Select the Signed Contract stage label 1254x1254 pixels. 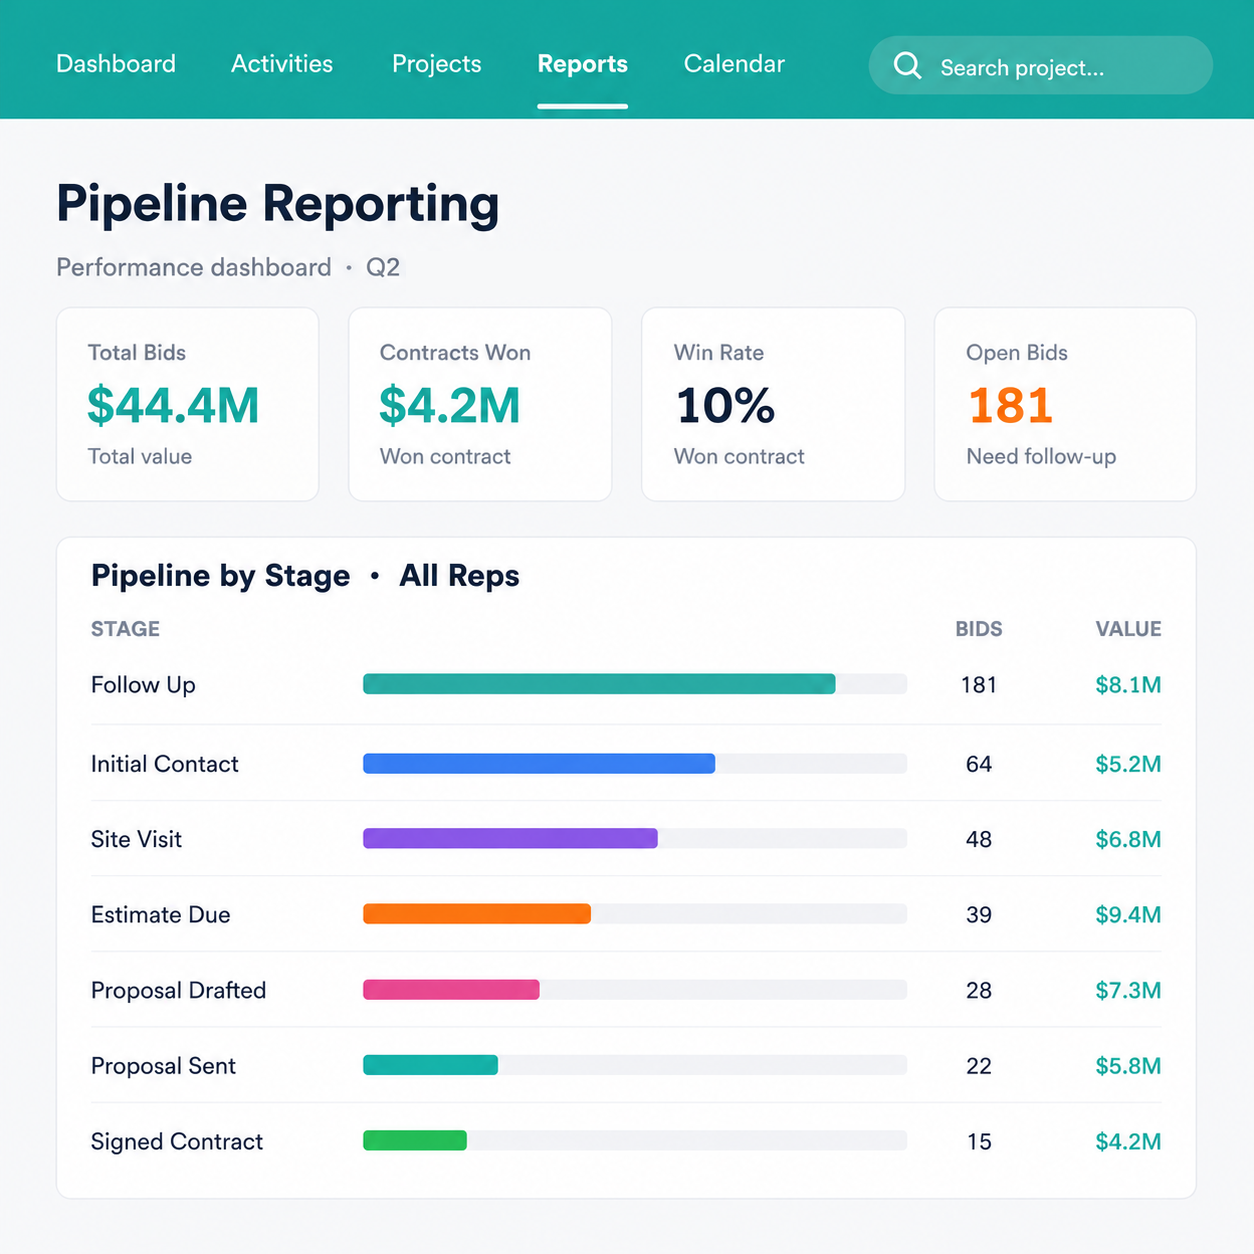click(177, 1141)
